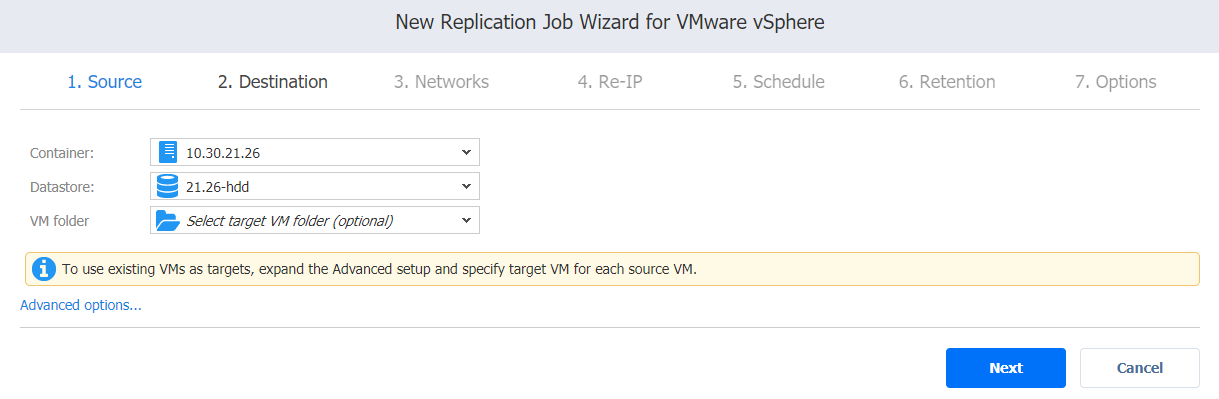
Task: Click the New Replication Job Wizard title
Action: pyautogui.click(x=610, y=22)
